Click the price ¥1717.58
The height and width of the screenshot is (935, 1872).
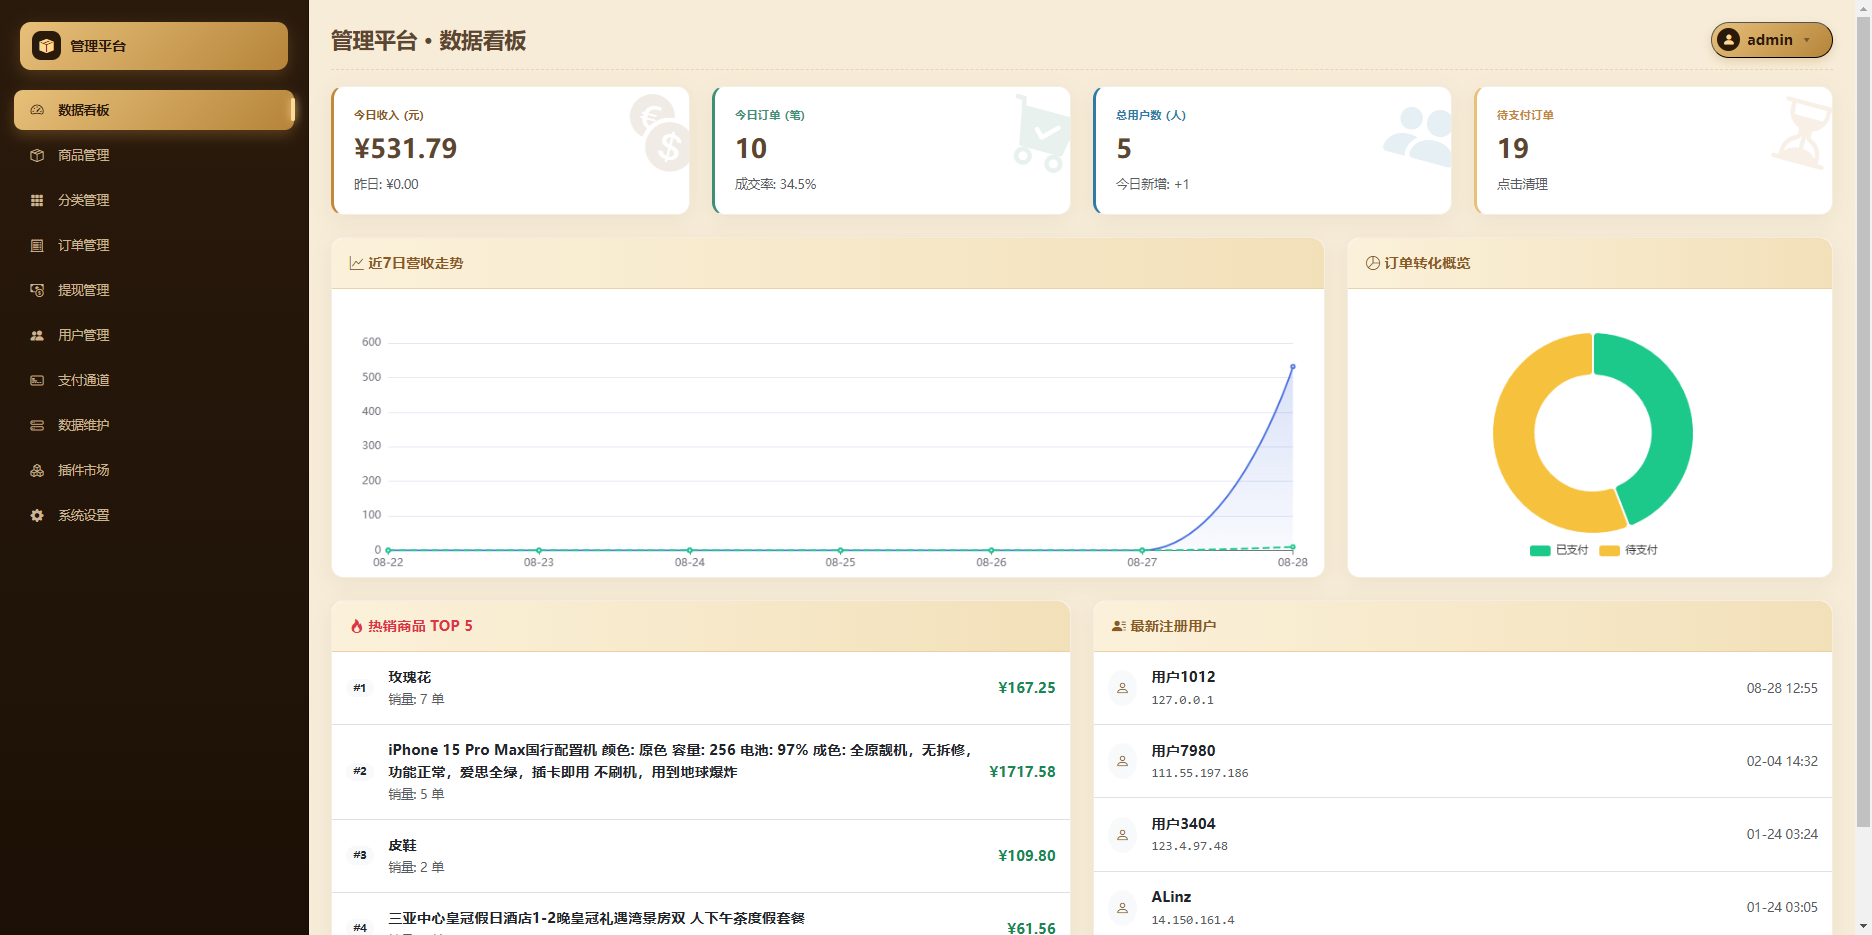tap(1022, 772)
